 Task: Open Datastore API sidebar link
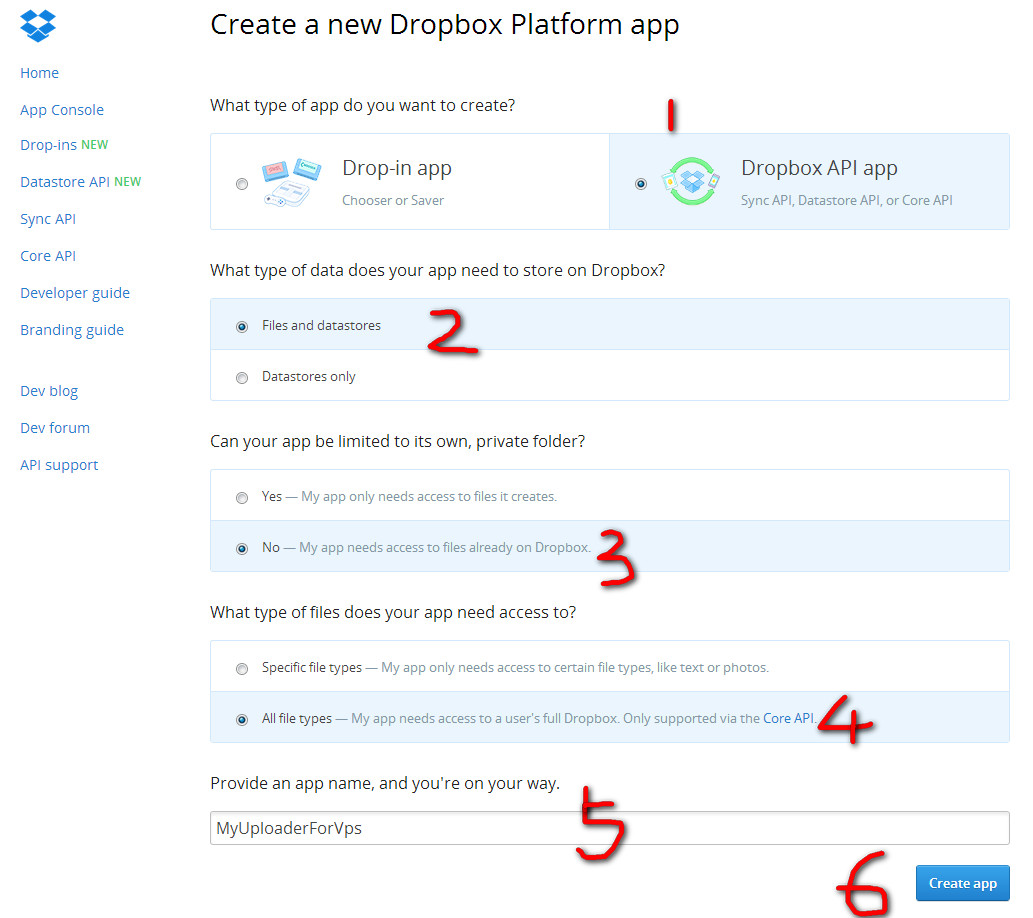pyautogui.click(x=65, y=182)
